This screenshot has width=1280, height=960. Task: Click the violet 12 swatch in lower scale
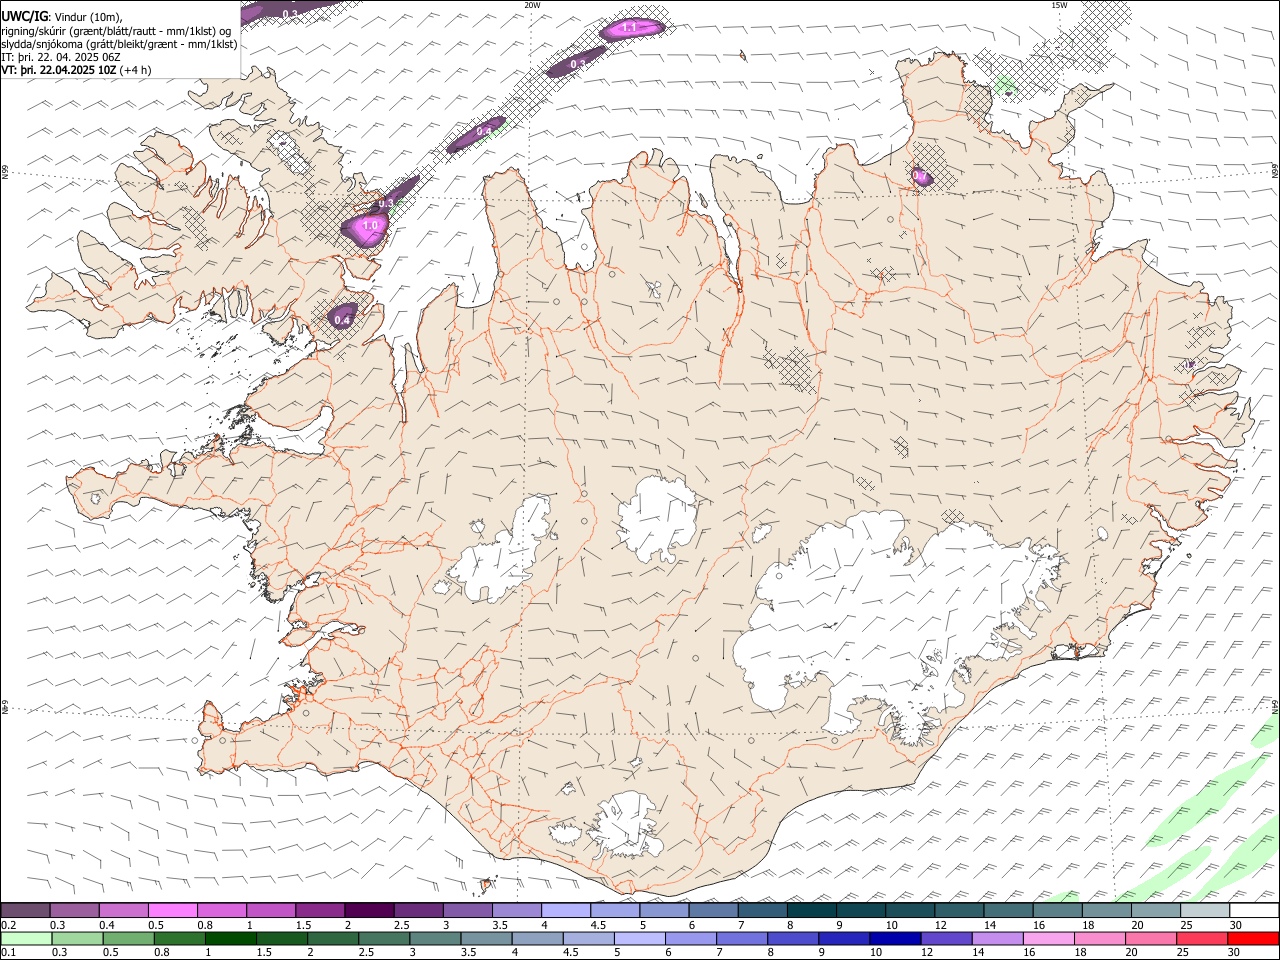tap(946, 939)
